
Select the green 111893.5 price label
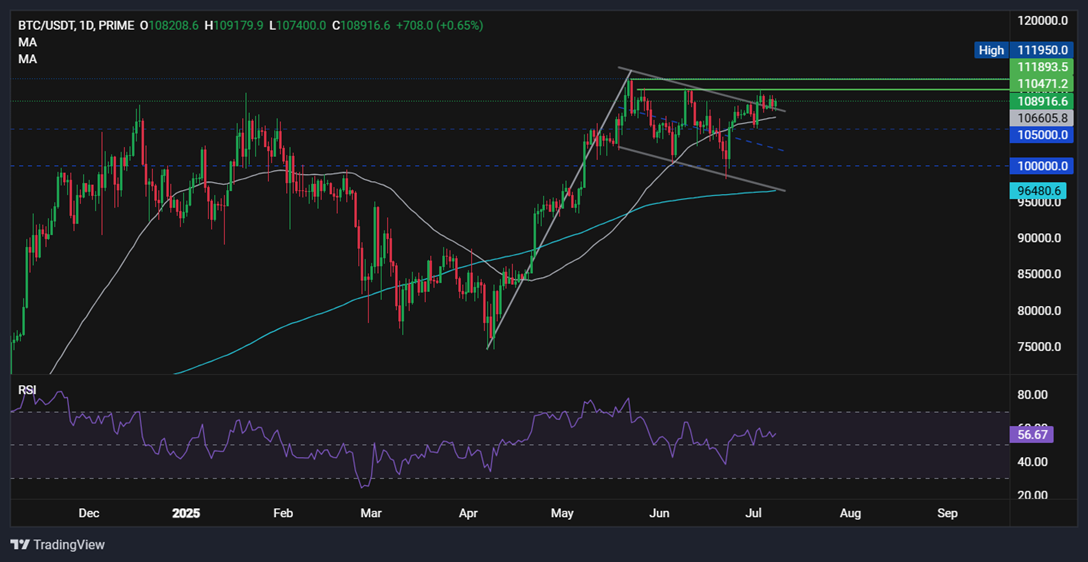(1042, 67)
